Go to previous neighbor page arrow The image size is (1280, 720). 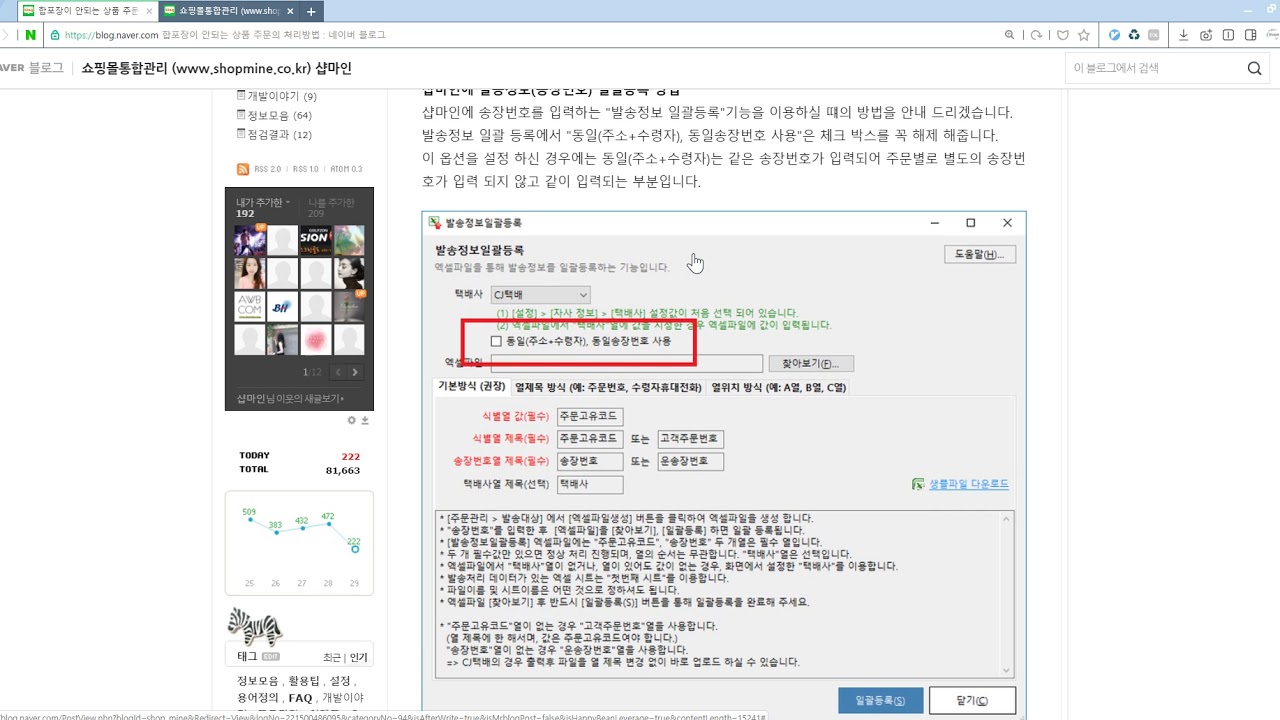pos(338,372)
